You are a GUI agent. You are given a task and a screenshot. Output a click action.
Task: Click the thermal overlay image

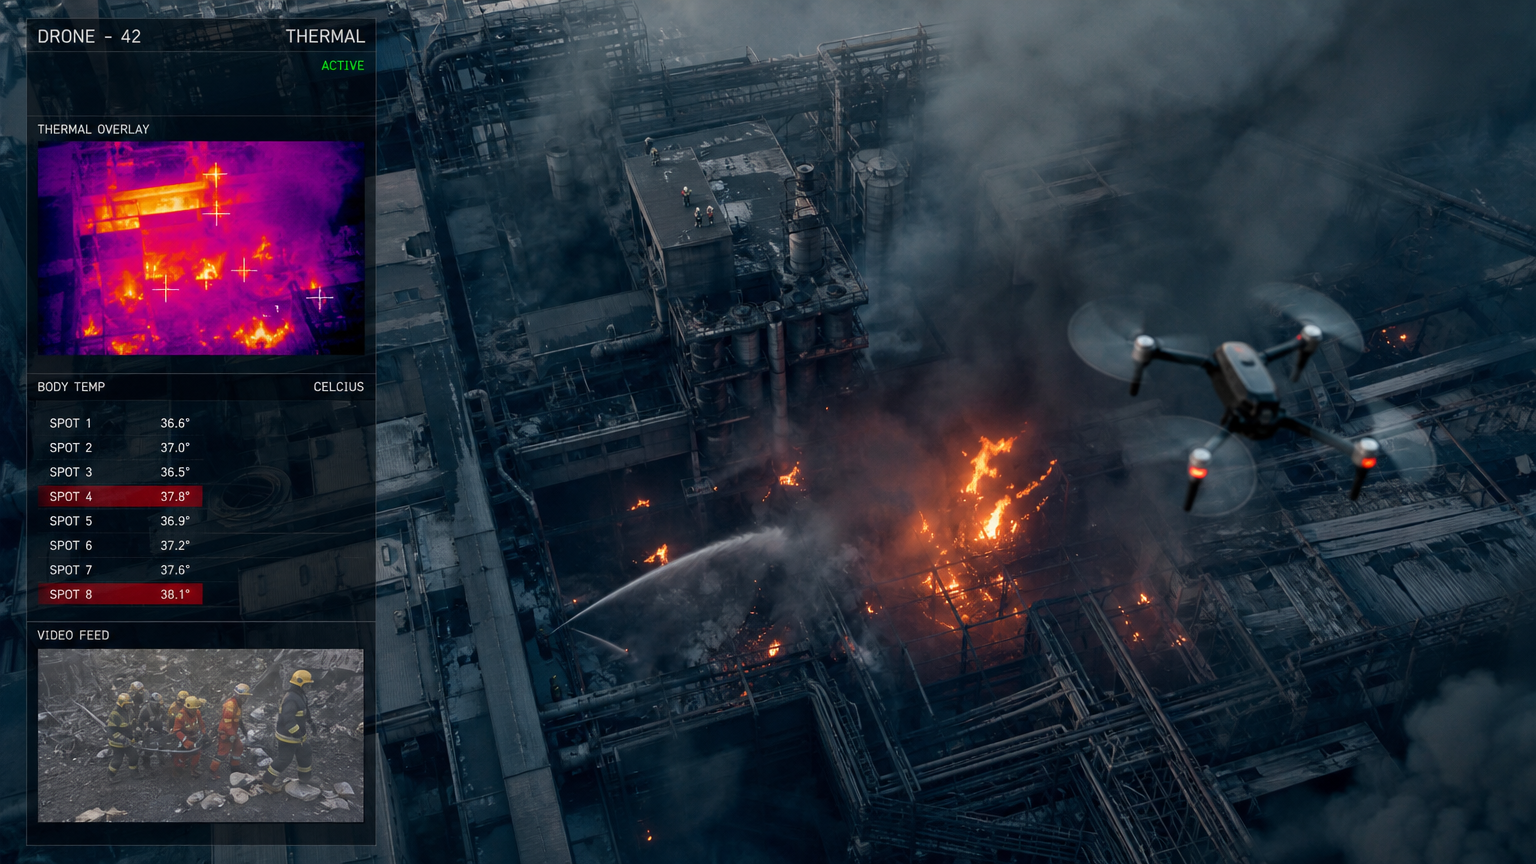(201, 248)
